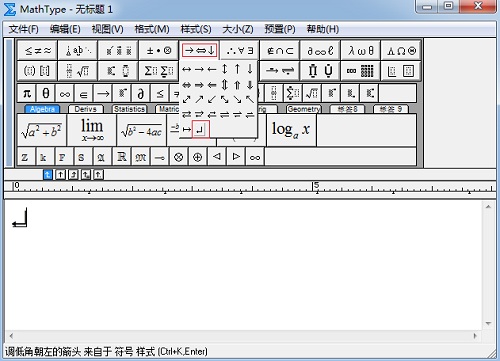Select double down arrow ⇓ in arrows palette
Screen dimensions: 500x361
pyautogui.click(x=250, y=85)
